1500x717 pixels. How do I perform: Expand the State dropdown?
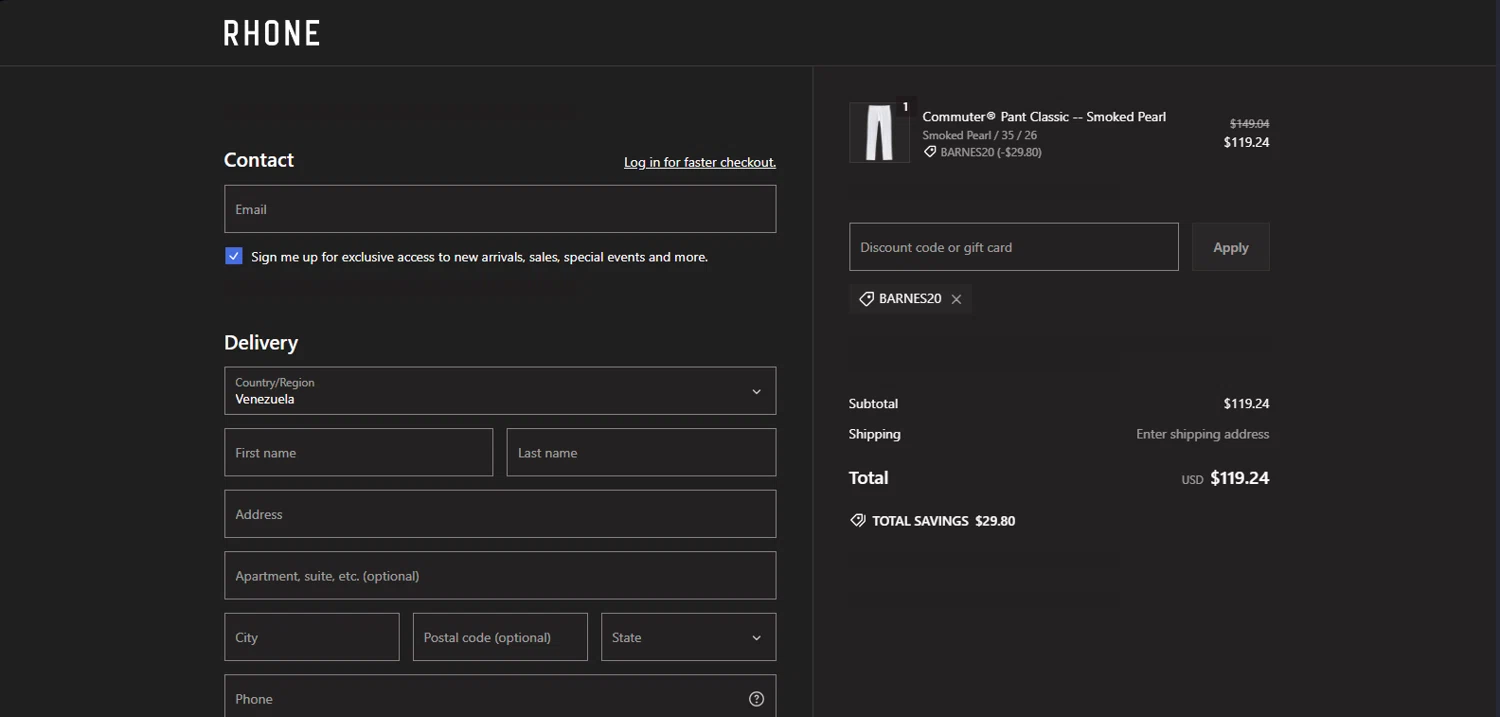[x=688, y=637]
